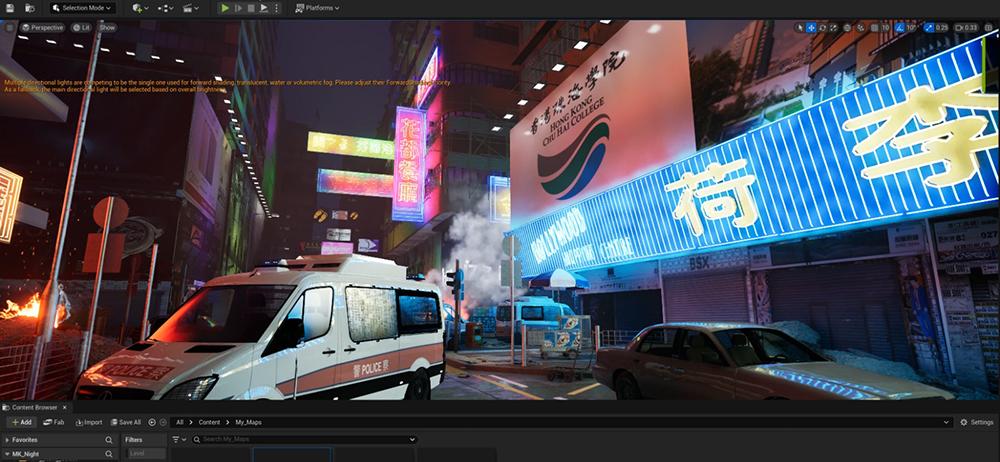Toggle rotation angle snapping
This screenshot has width=1000, height=462.
click(x=899, y=27)
